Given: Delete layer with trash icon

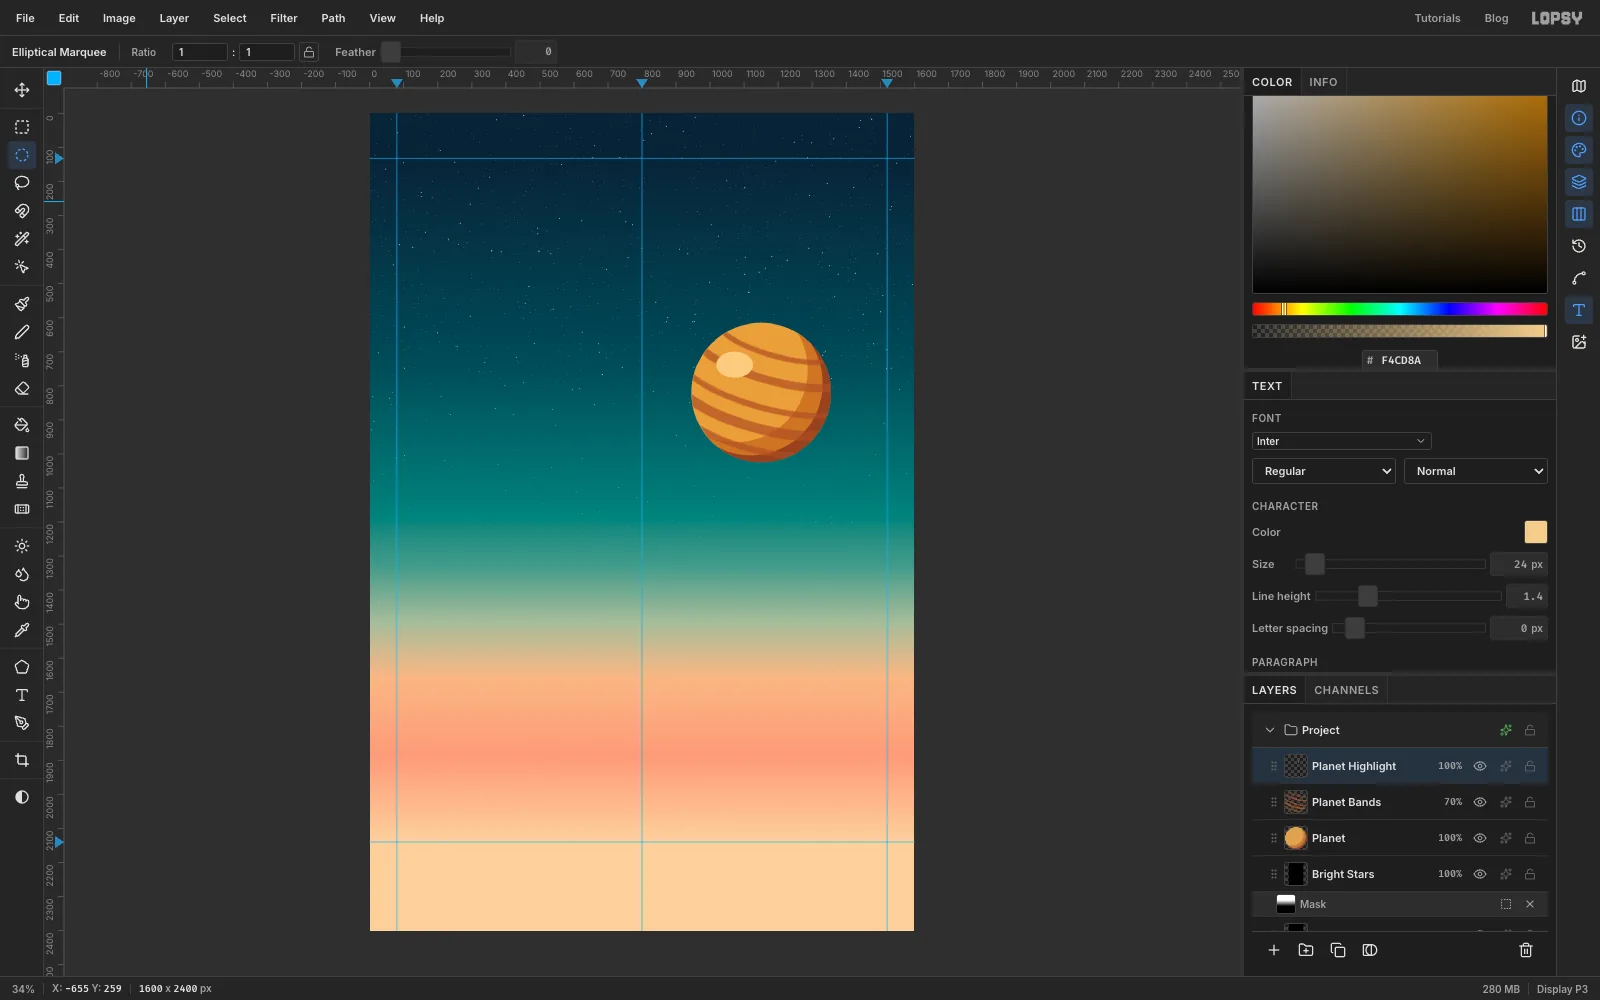Looking at the screenshot, I should 1526,950.
